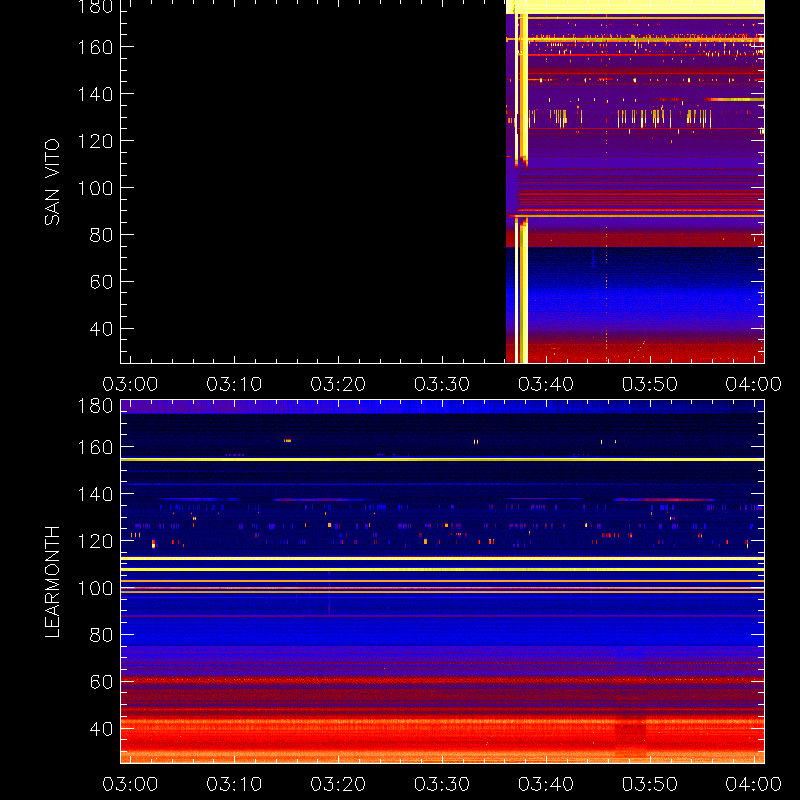
Task: Select the 80 tick label on San Vito axis
Action: pyautogui.click(x=101, y=235)
